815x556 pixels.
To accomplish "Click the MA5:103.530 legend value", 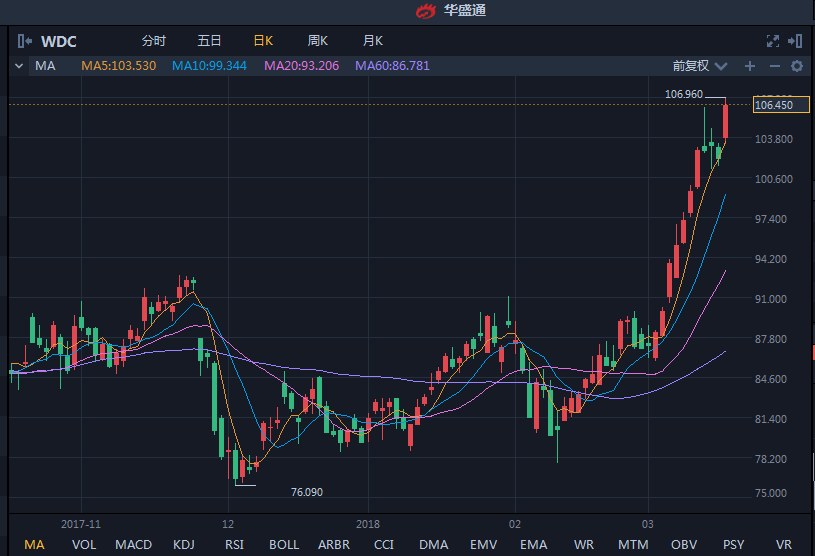I will pos(118,66).
